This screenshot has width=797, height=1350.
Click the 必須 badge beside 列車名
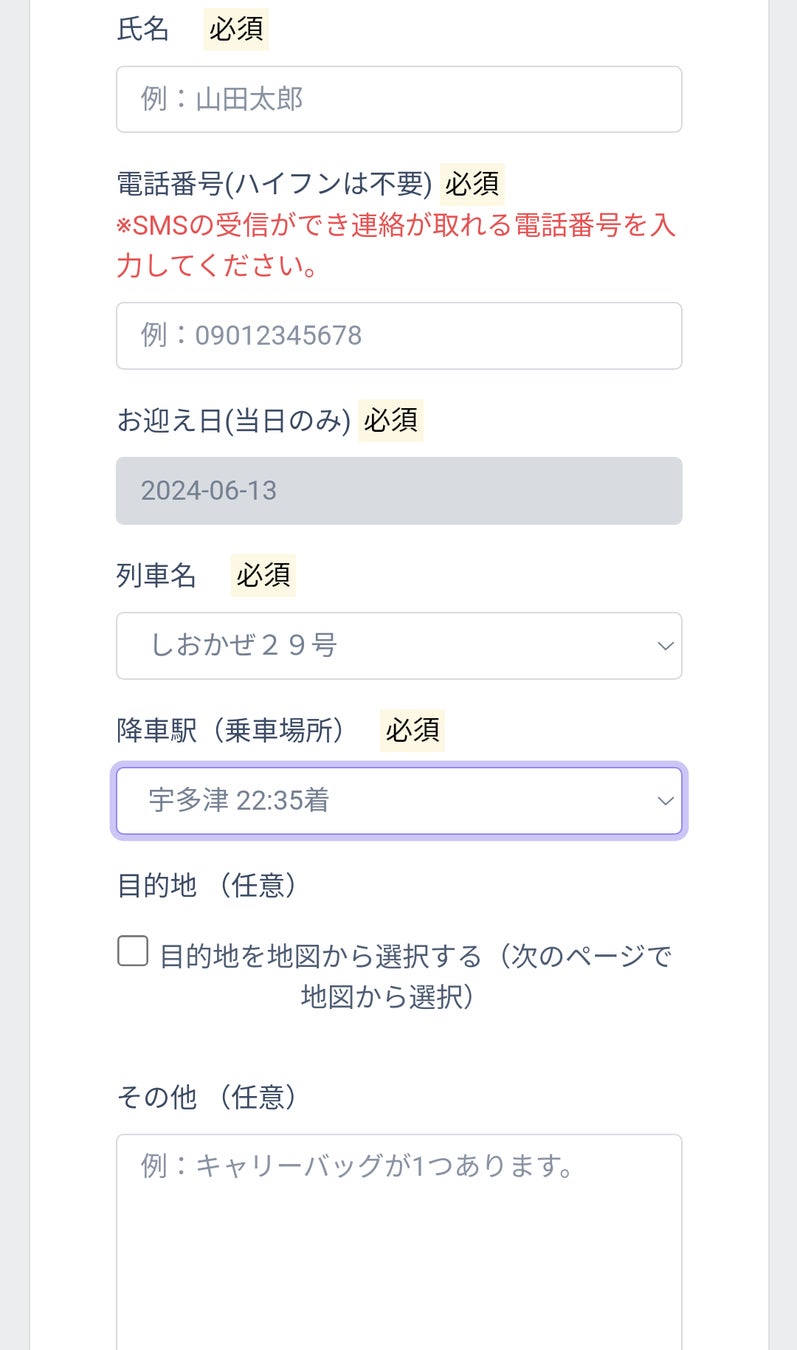point(263,575)
